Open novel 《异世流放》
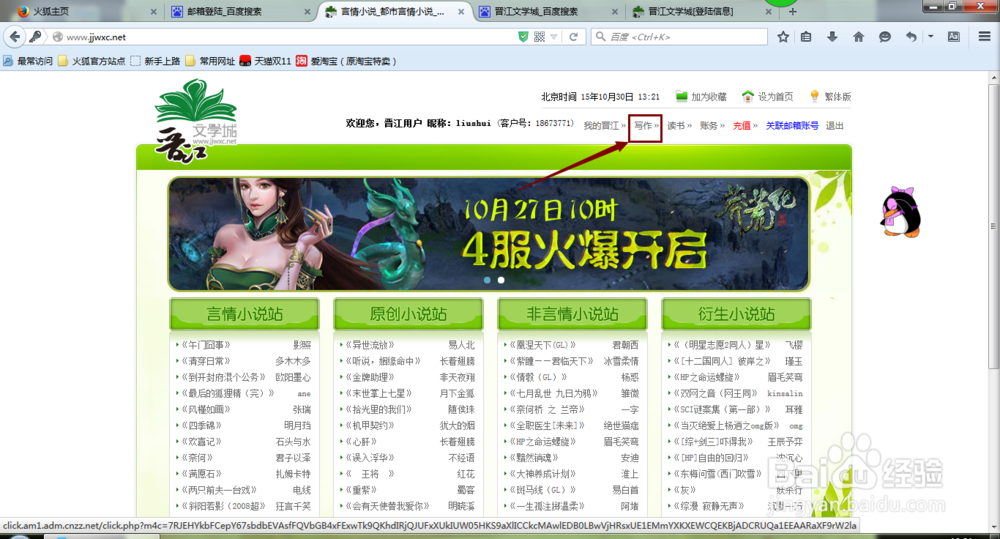 370,345
